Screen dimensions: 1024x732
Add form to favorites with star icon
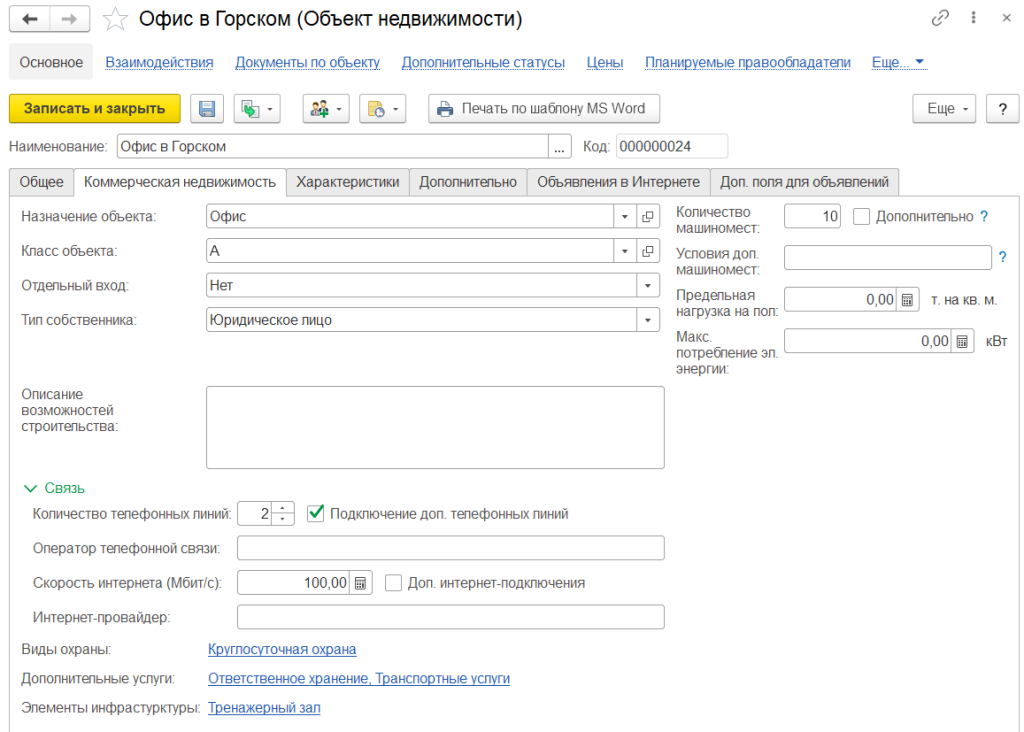(116, 19)
